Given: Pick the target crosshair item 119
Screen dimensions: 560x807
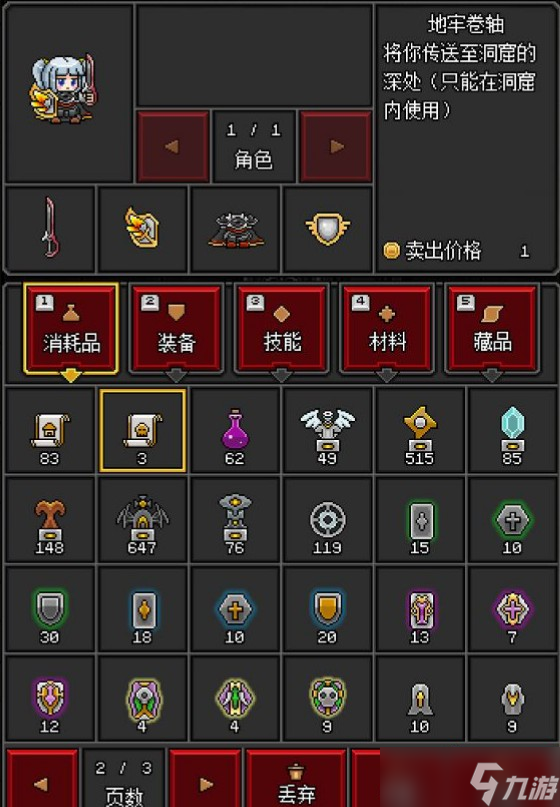Looking at the screenshot, I should tap(327, 520).
